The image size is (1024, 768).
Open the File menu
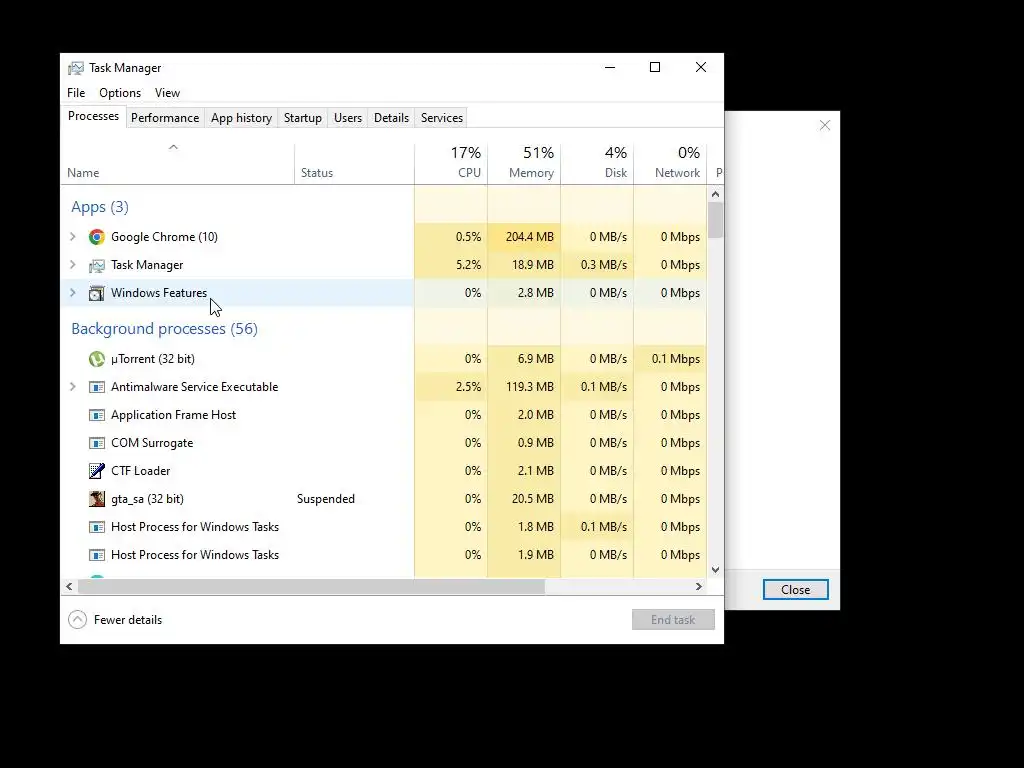click(x=76, y=93)
